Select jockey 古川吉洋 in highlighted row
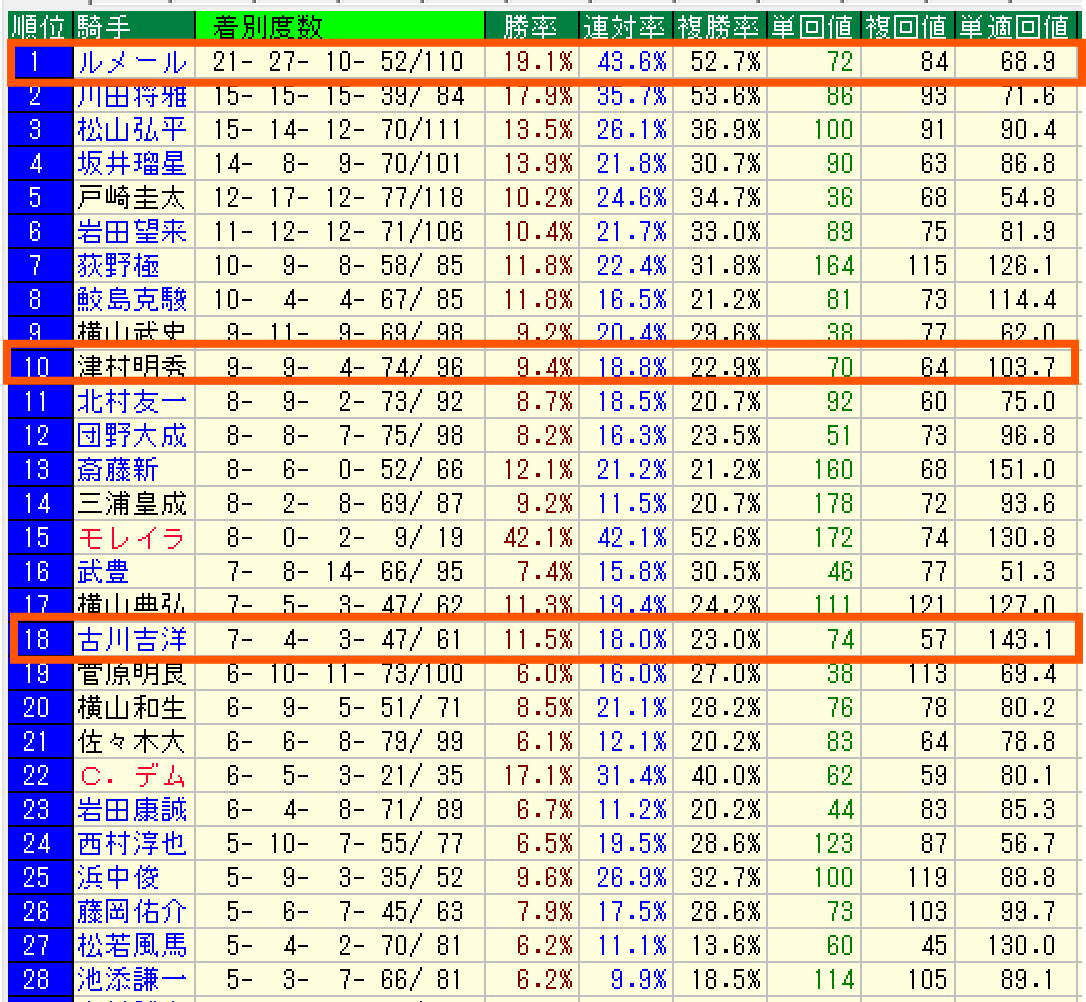The height and width of the screenshot is (1002, 1086). 132,638
